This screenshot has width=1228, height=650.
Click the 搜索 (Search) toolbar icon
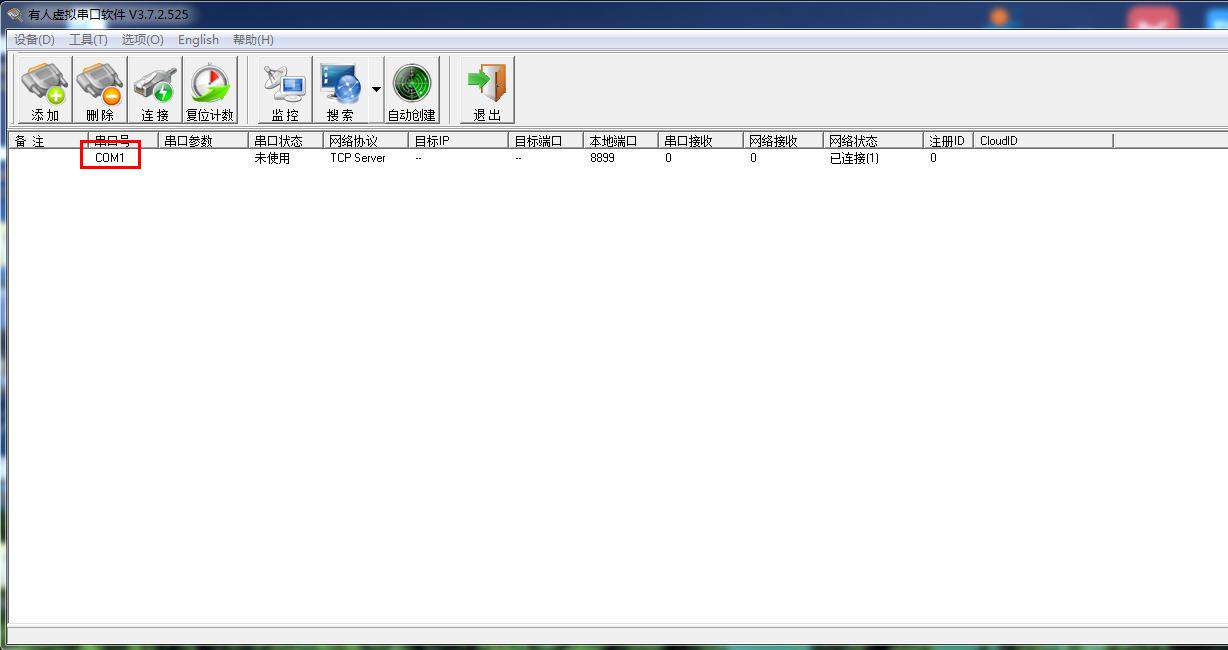click(340, 90)
